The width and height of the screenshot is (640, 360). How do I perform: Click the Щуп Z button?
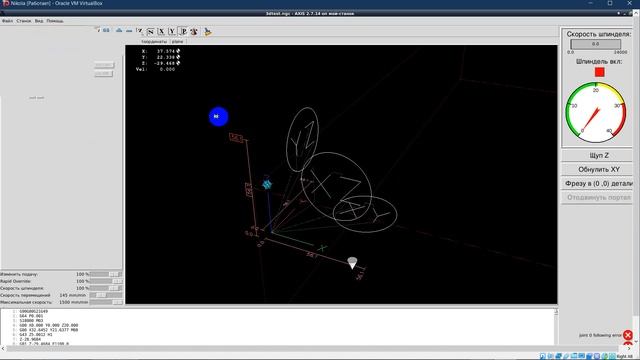pyautogui.click(x=599, y=156)
